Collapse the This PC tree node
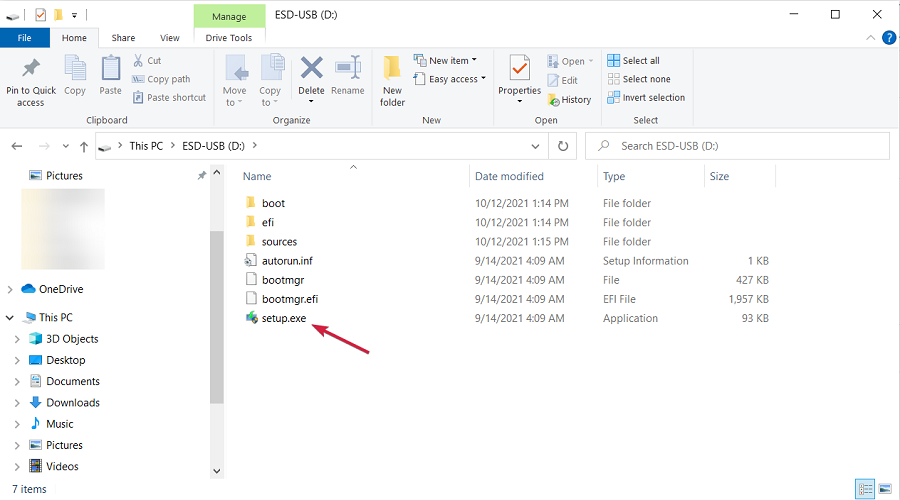The image size is (900, 500). pyautogui.click(x=10, y=317)
